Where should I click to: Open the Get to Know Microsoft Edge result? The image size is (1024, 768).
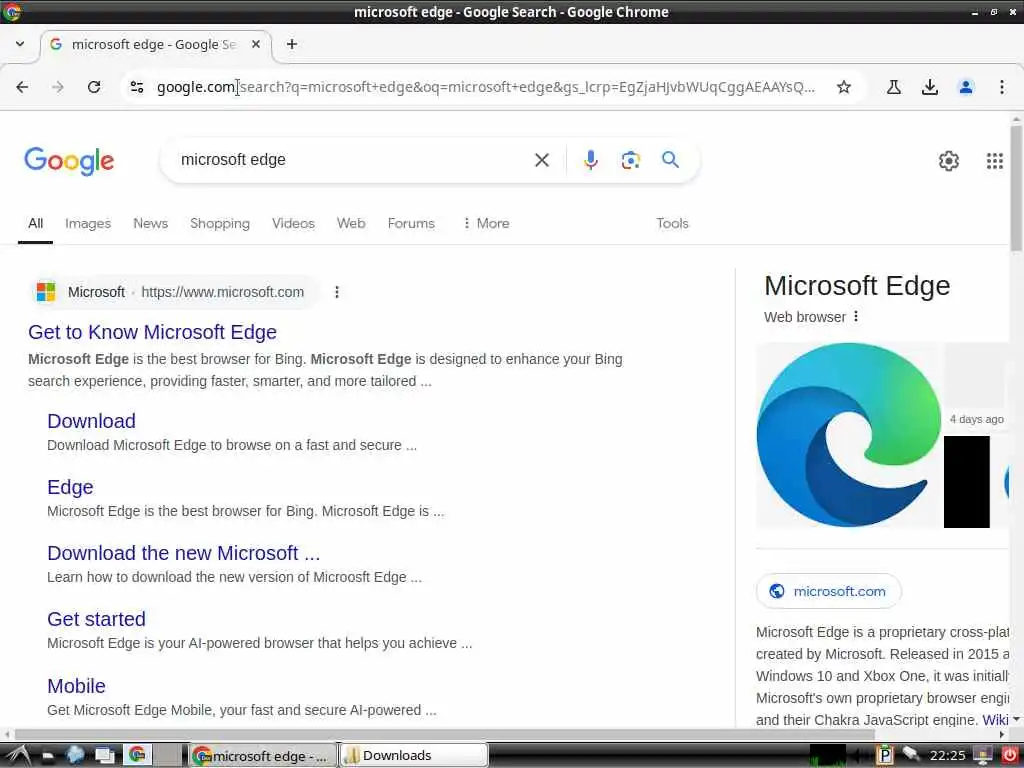click(x=152, y=332)
